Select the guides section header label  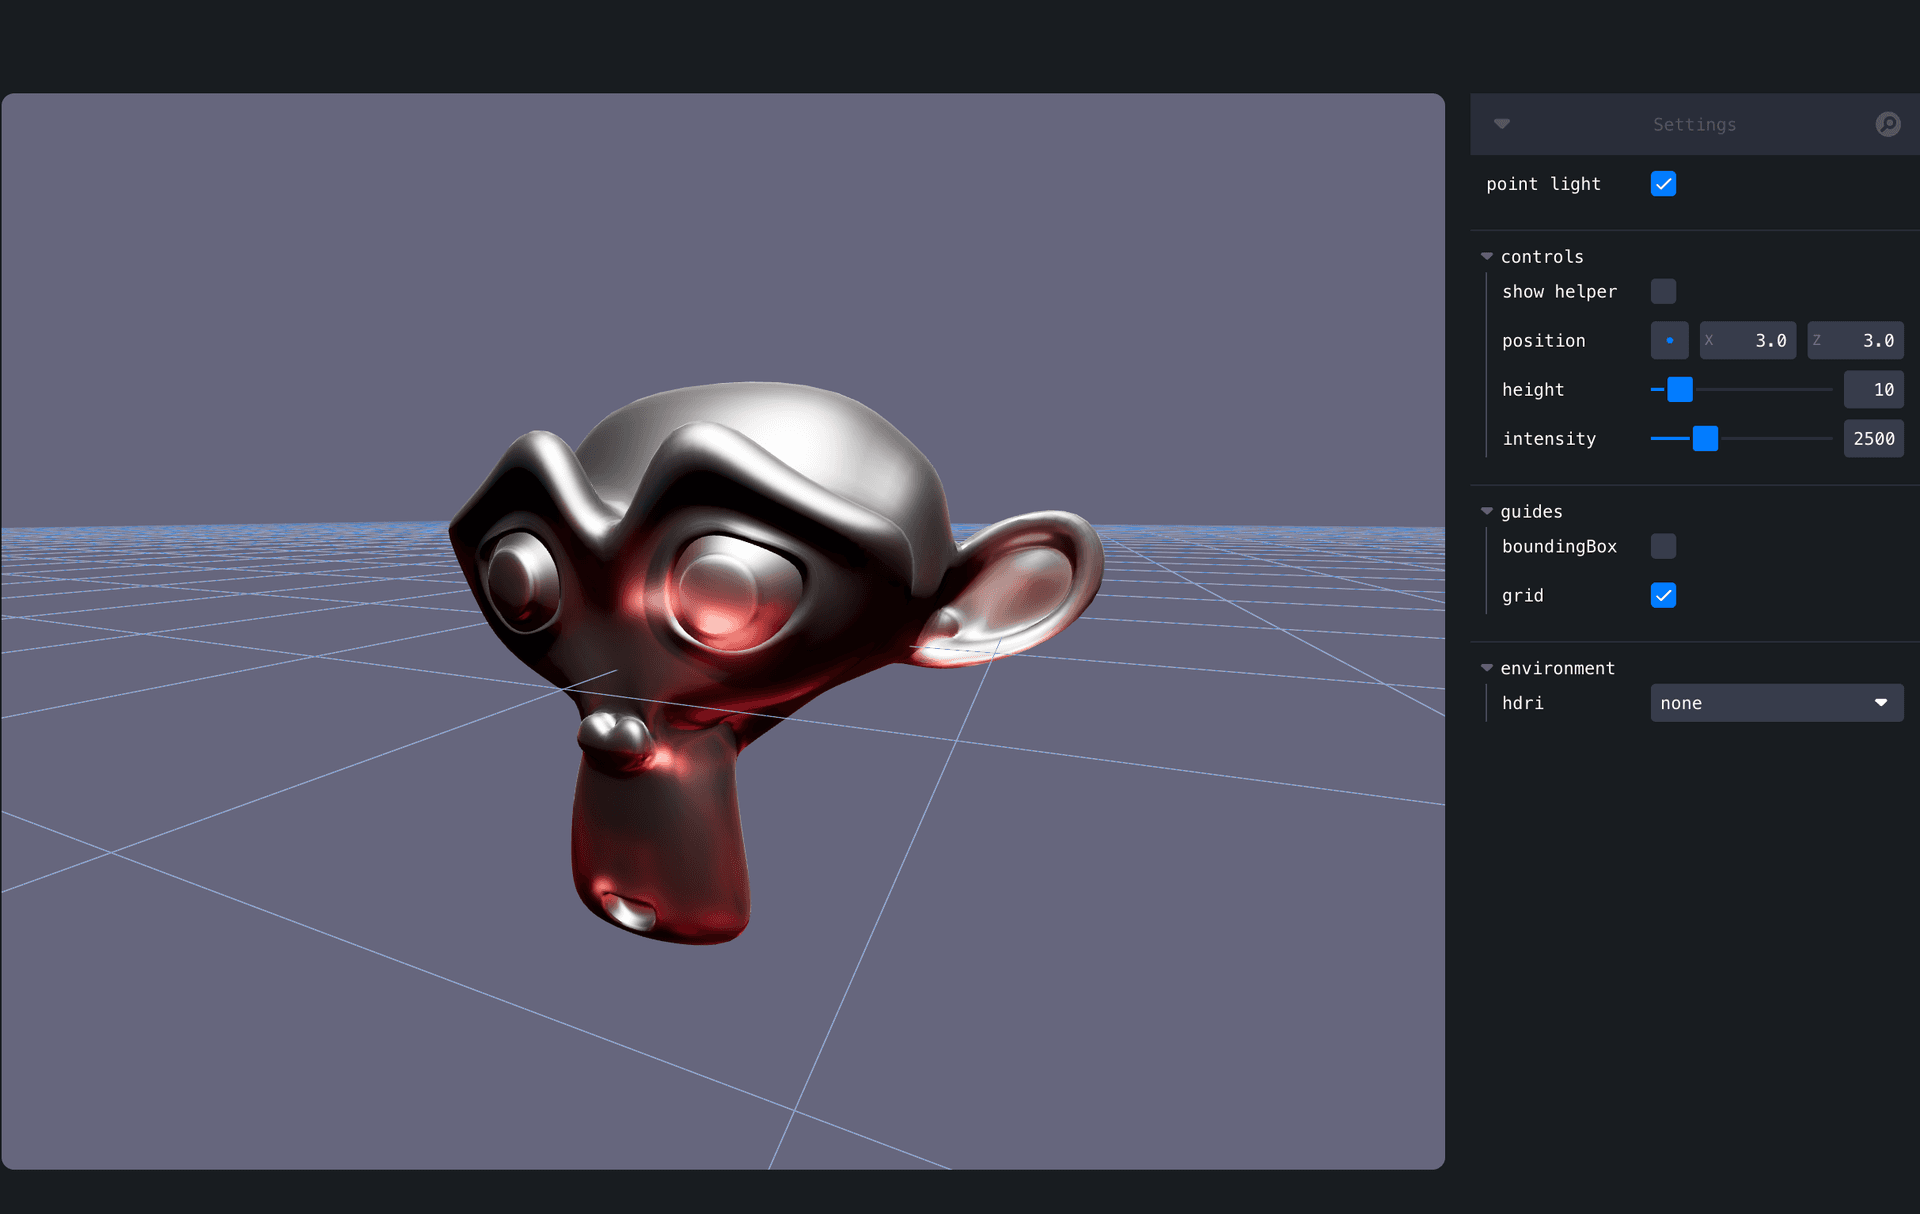(x=1531, y=511)
